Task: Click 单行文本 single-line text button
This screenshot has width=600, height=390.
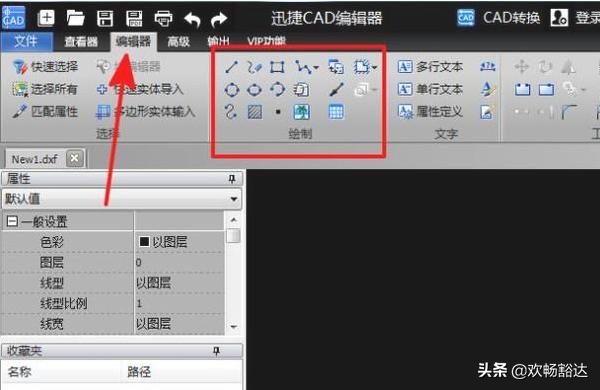Action: click(430, 90)
